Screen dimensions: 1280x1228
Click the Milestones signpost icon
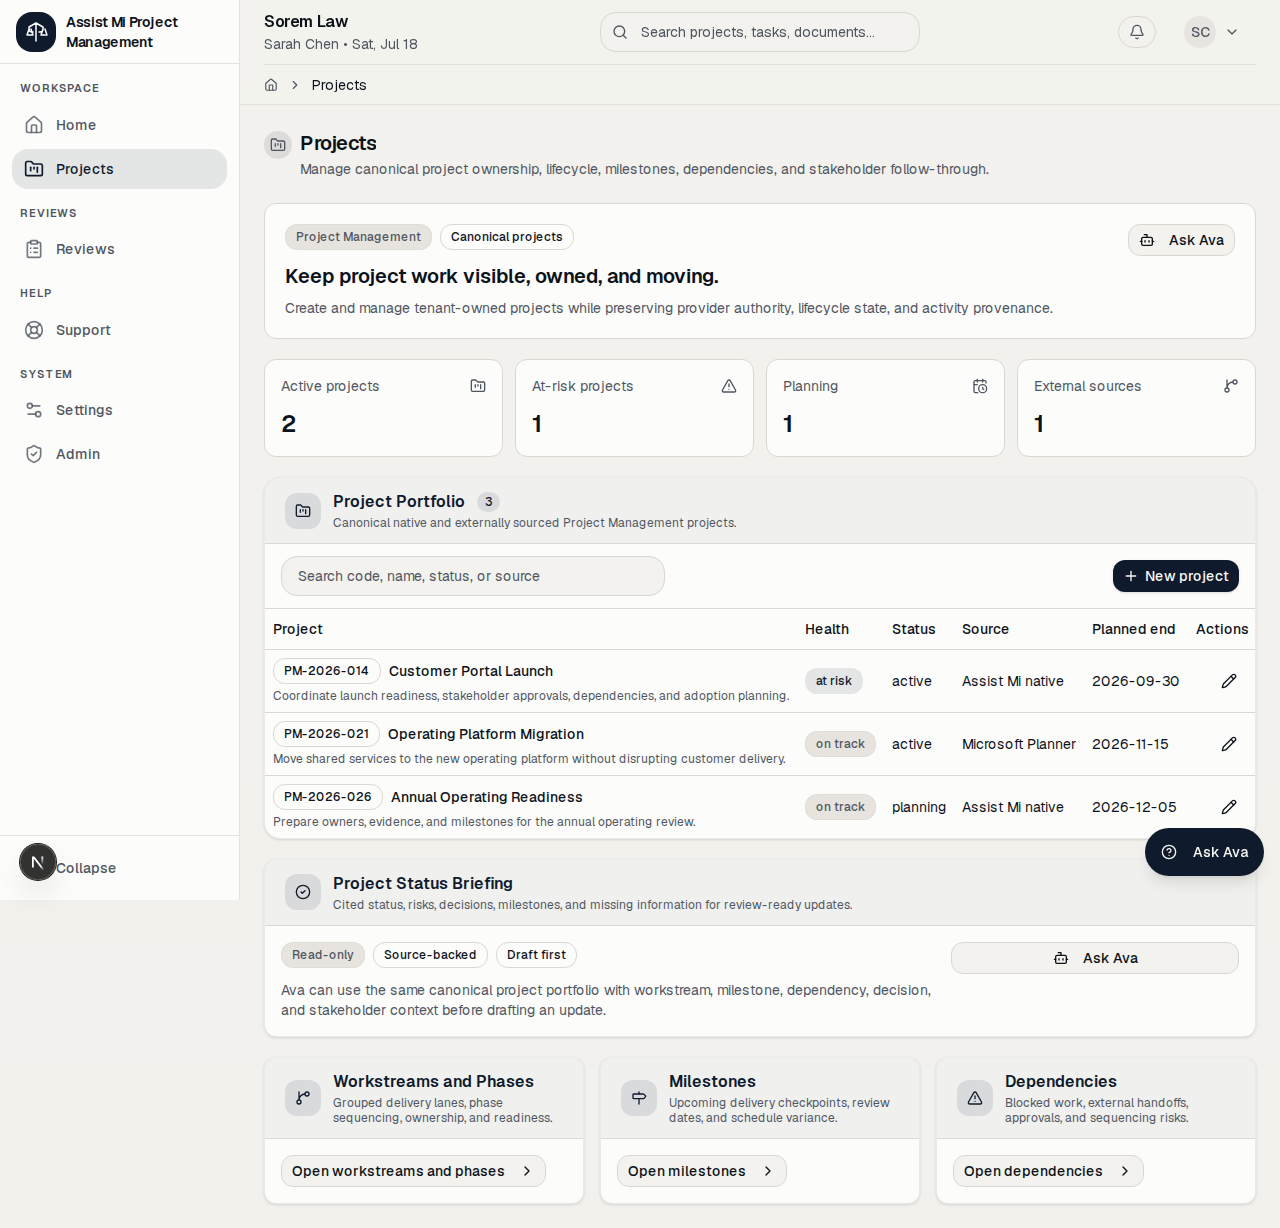(x=639, y=1098)
